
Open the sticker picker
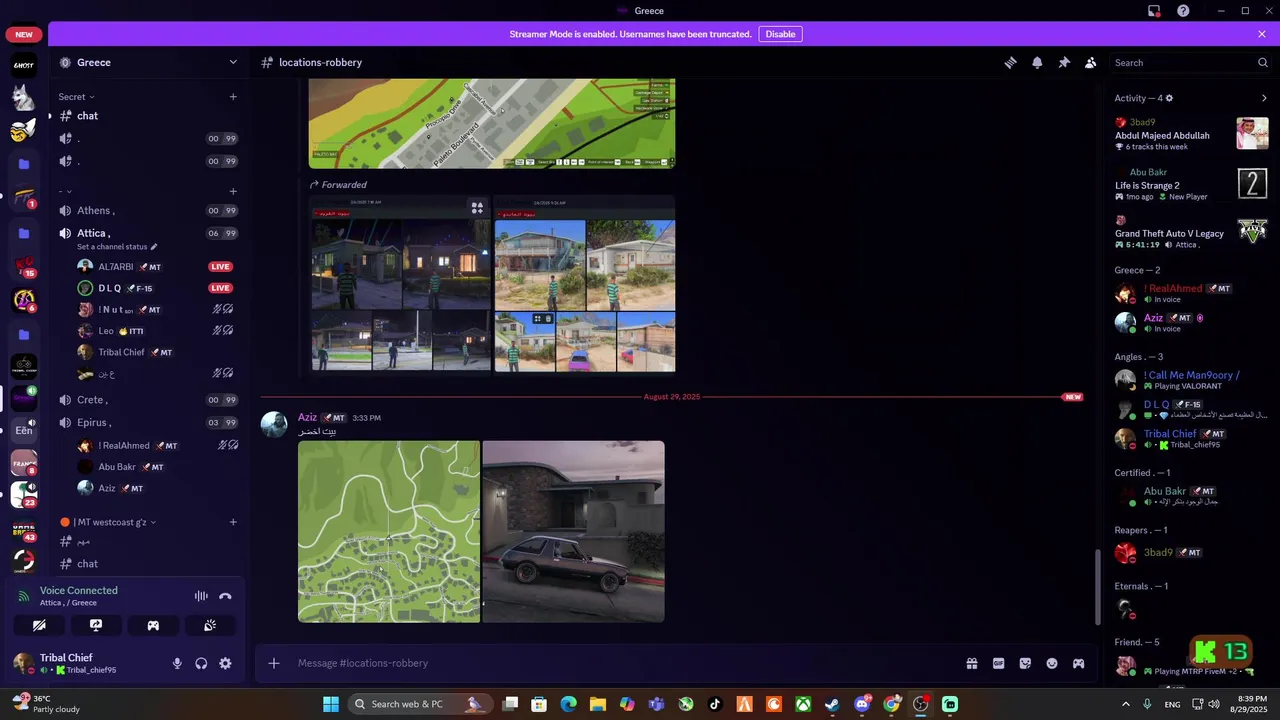point(1025,663)
